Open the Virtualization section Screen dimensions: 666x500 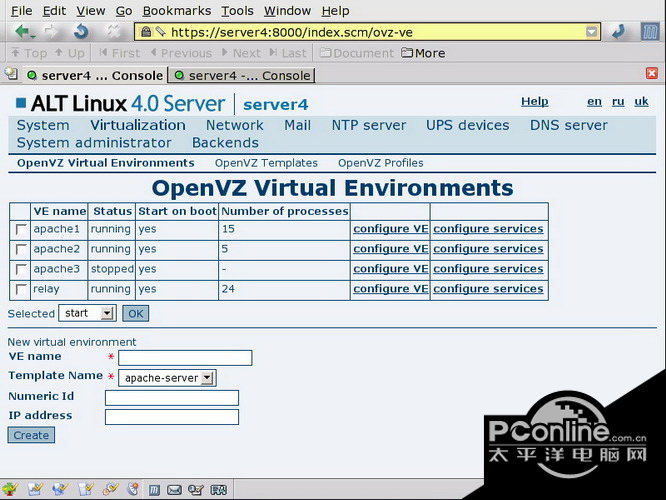coord(138,125)
